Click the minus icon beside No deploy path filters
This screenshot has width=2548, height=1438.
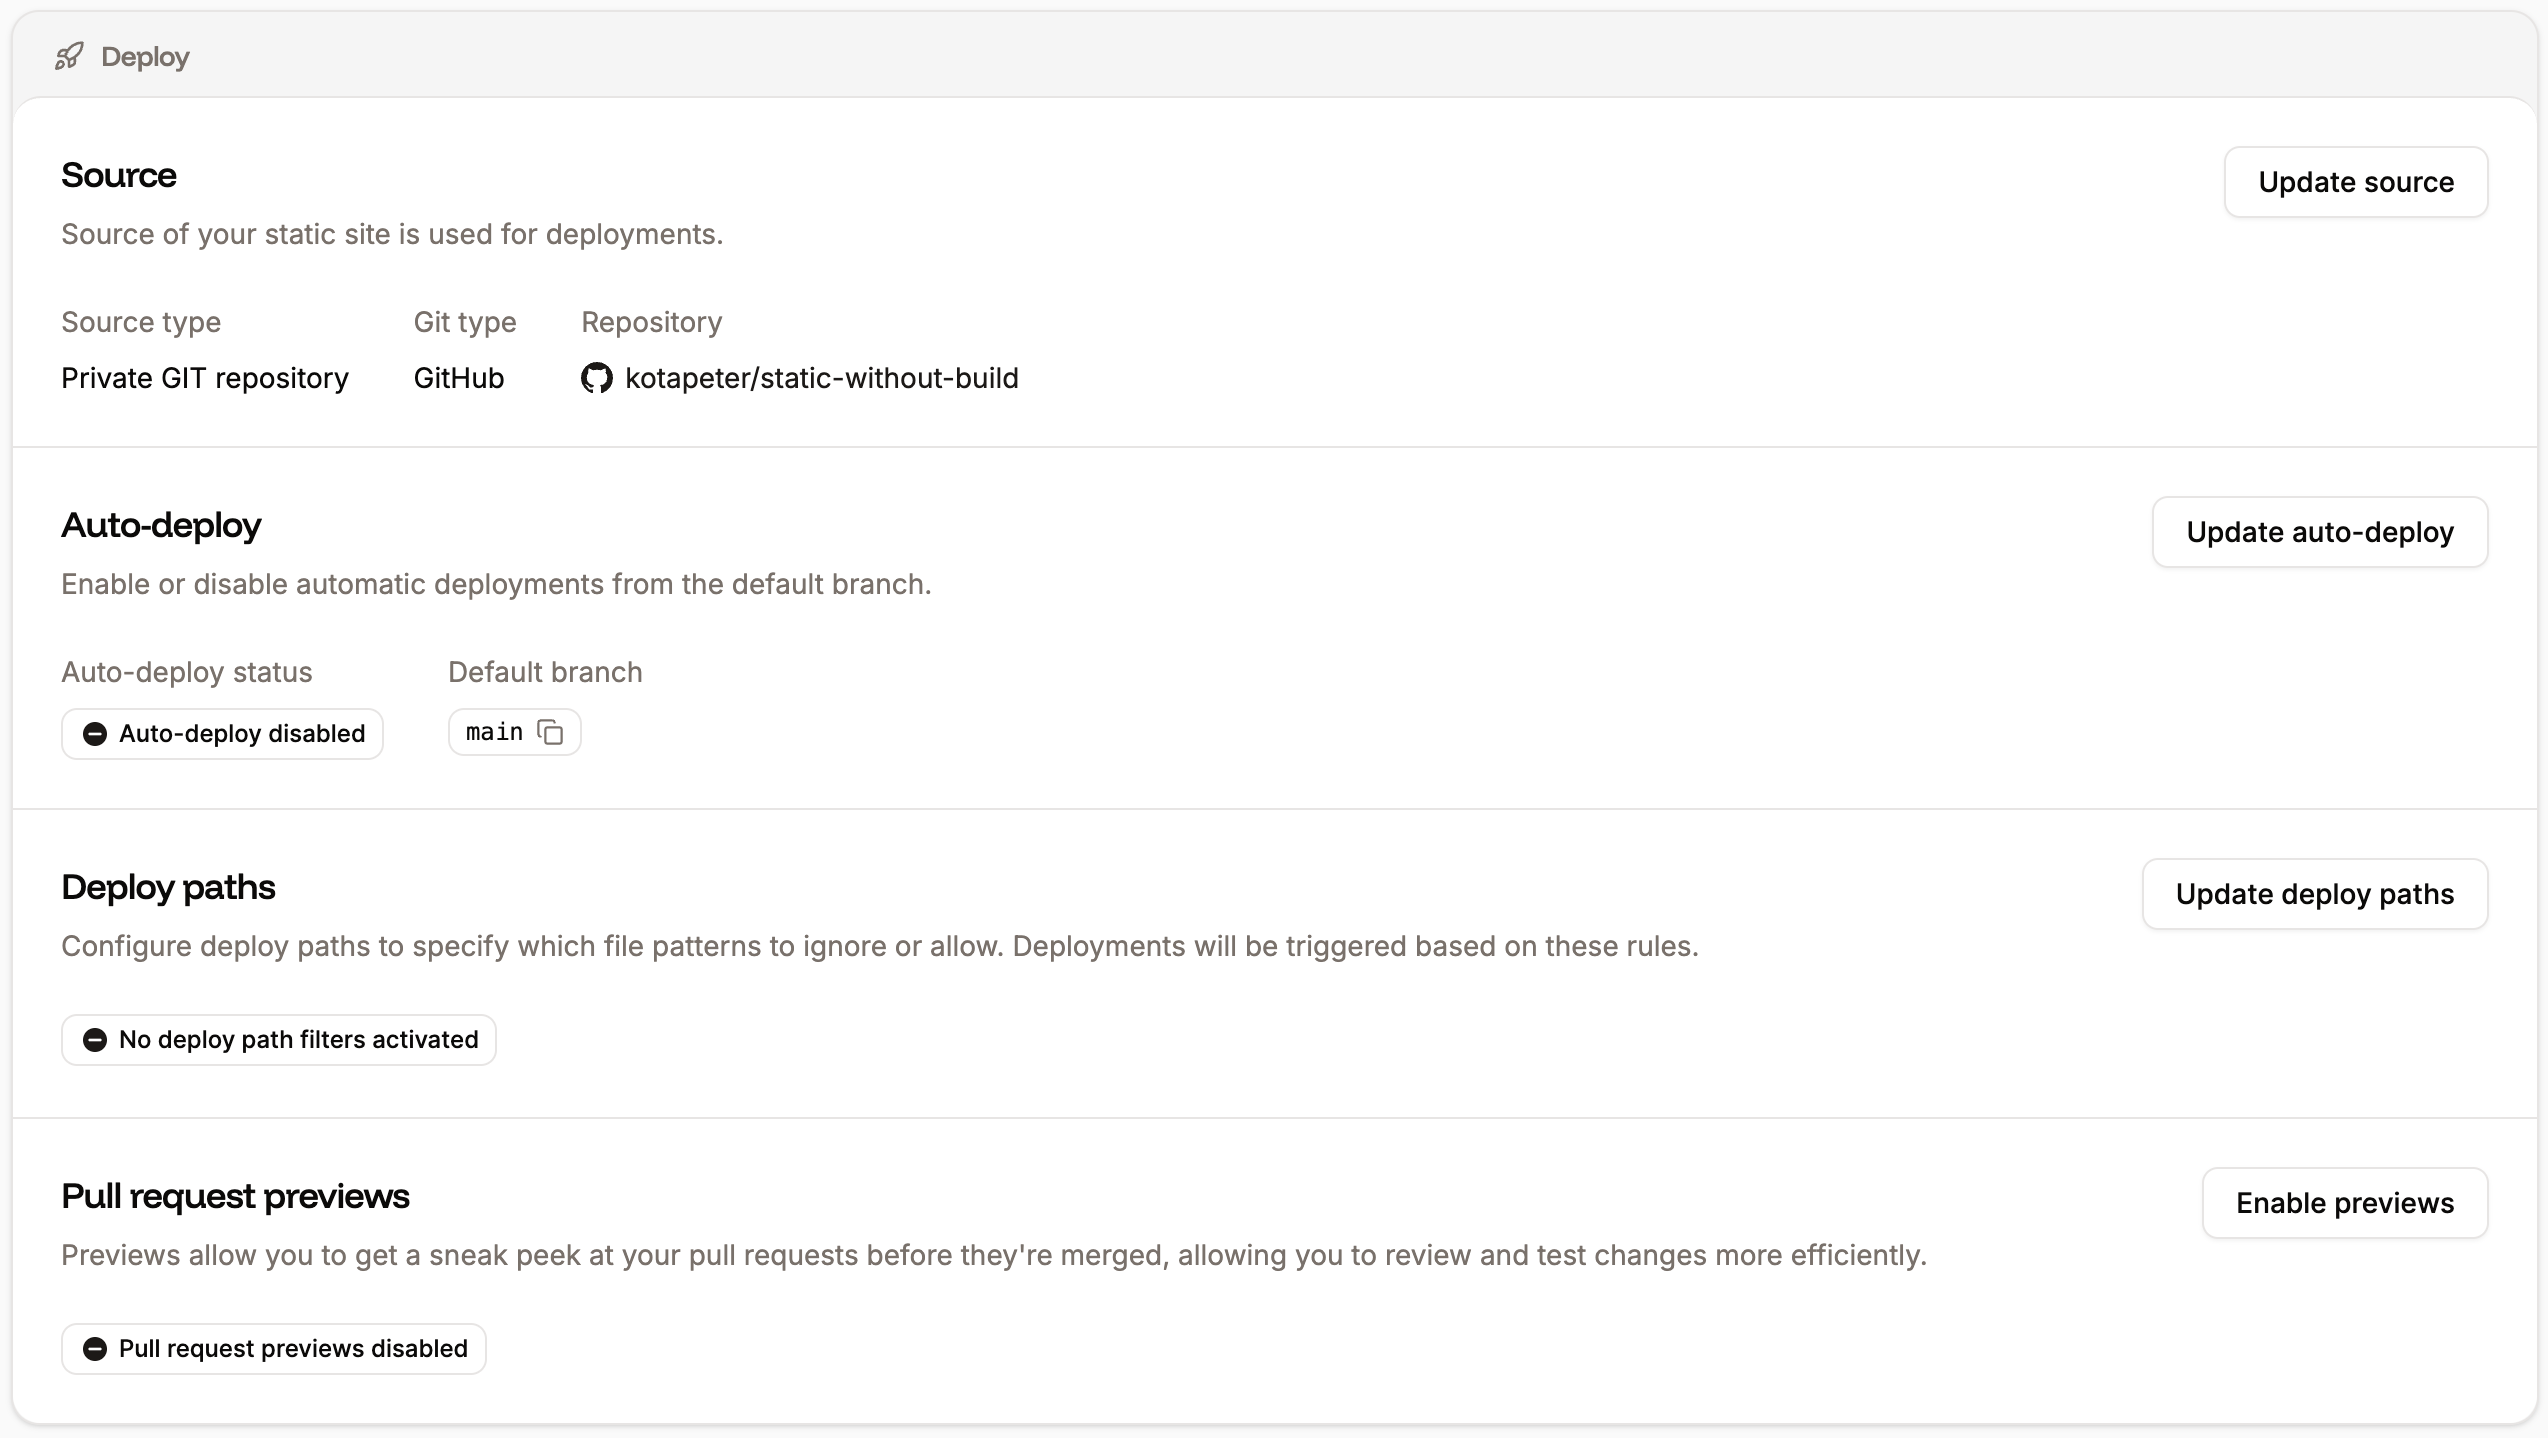[x=96, y=1040]
